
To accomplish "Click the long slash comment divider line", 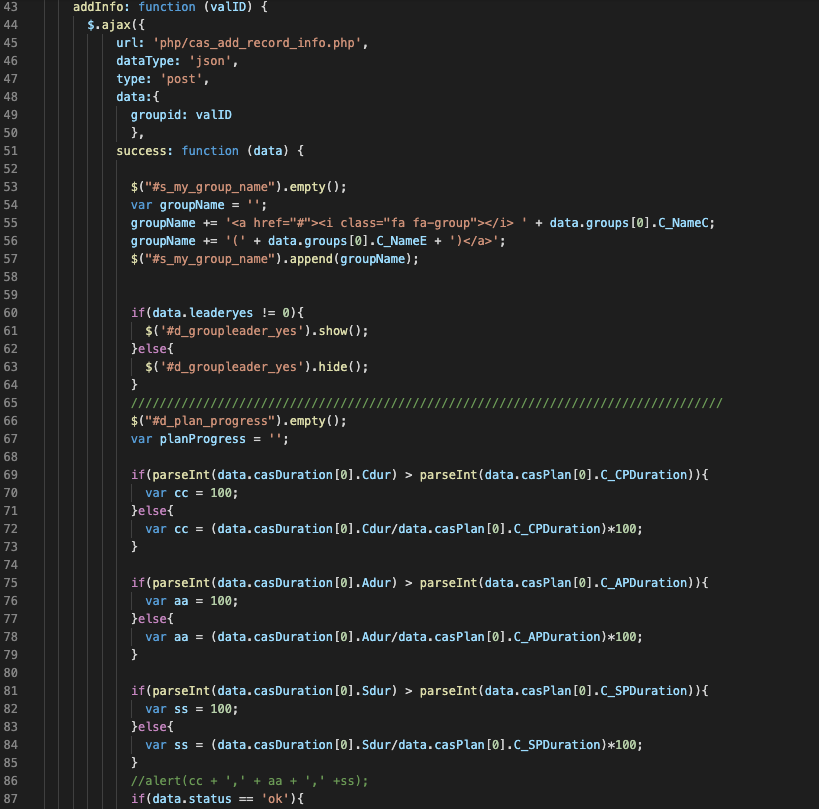I will [x=426, y=403].
